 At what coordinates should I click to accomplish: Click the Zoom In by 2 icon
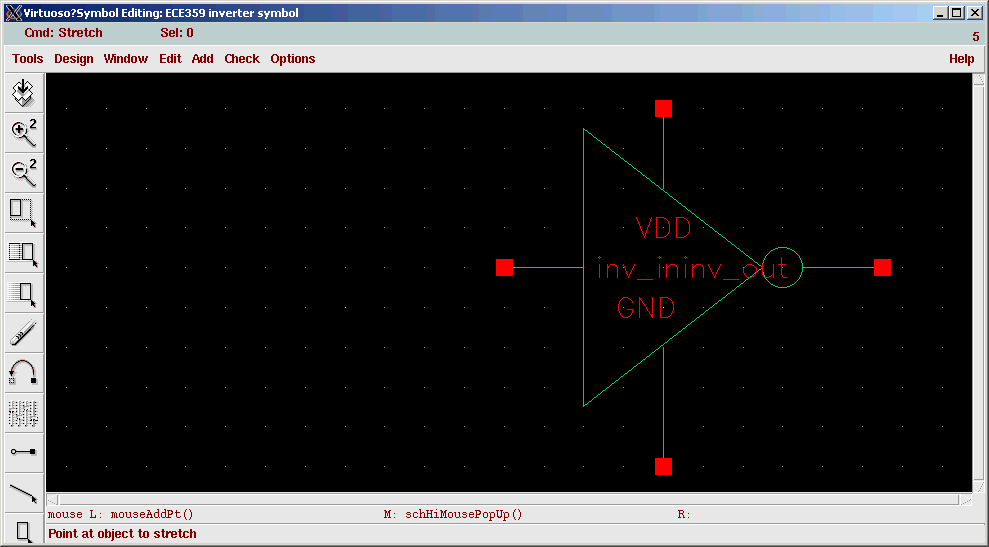click(x=23, y=132)
